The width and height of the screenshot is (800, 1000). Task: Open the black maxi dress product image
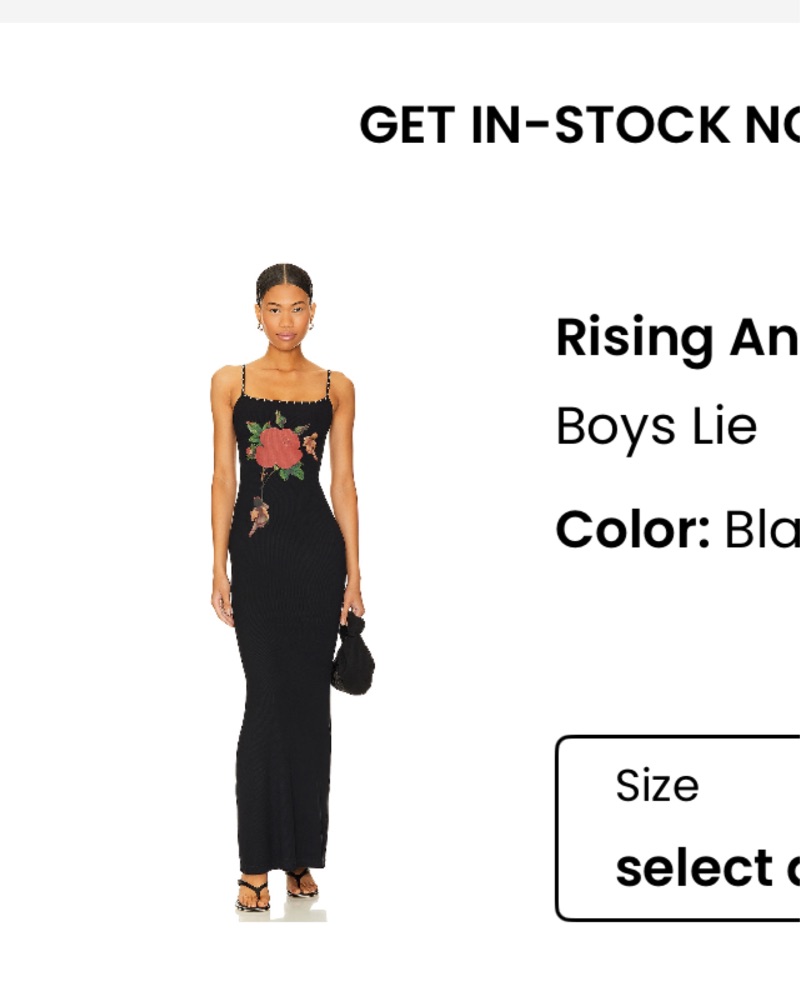(288, 592)
